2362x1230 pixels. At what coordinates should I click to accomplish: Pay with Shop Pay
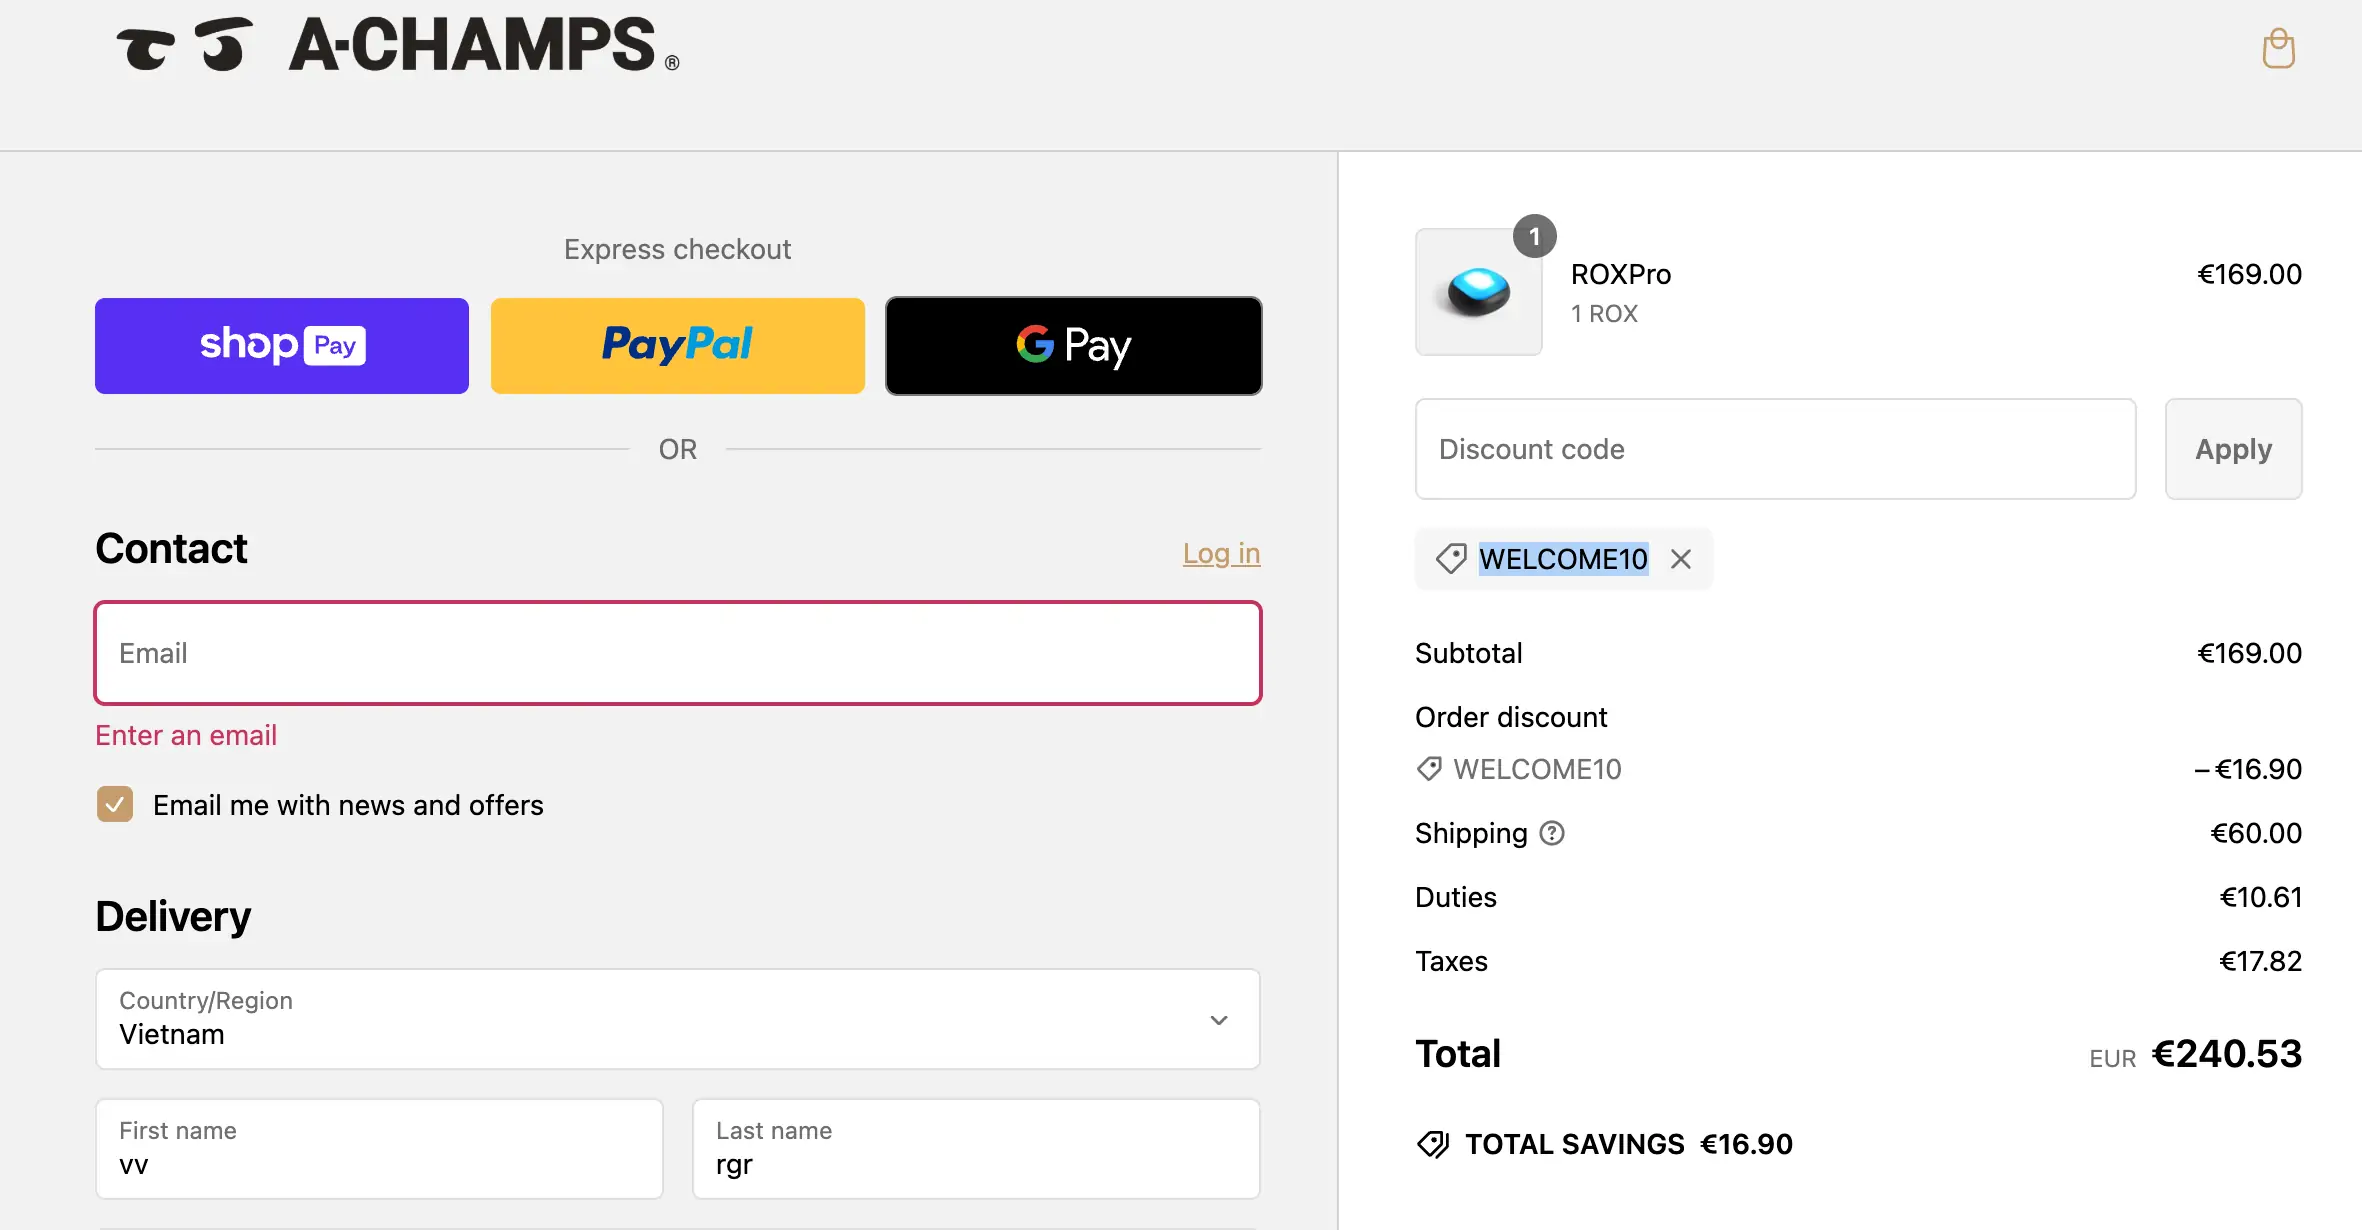282,346
